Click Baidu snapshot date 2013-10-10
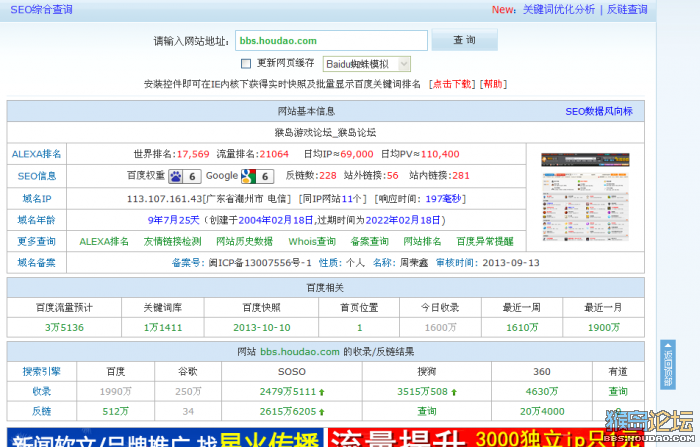This screenshot has height=447, width=700. point(262,328)
